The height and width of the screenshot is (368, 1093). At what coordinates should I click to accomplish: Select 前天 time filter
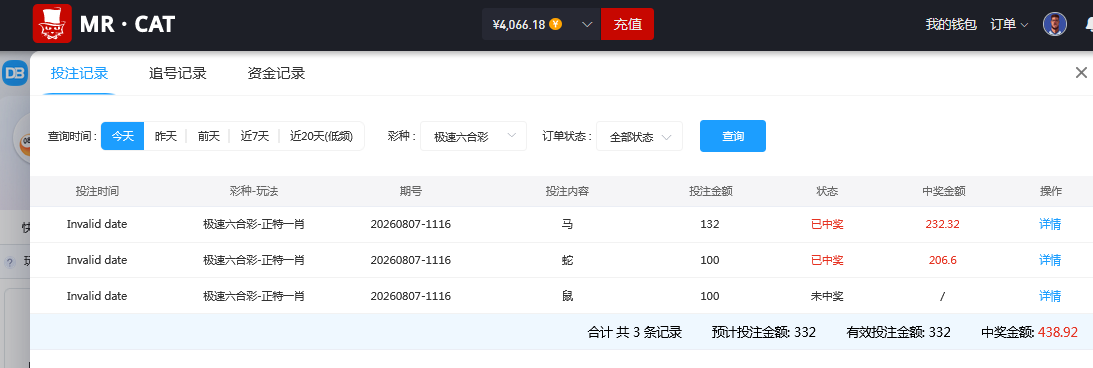pos(208,136)
